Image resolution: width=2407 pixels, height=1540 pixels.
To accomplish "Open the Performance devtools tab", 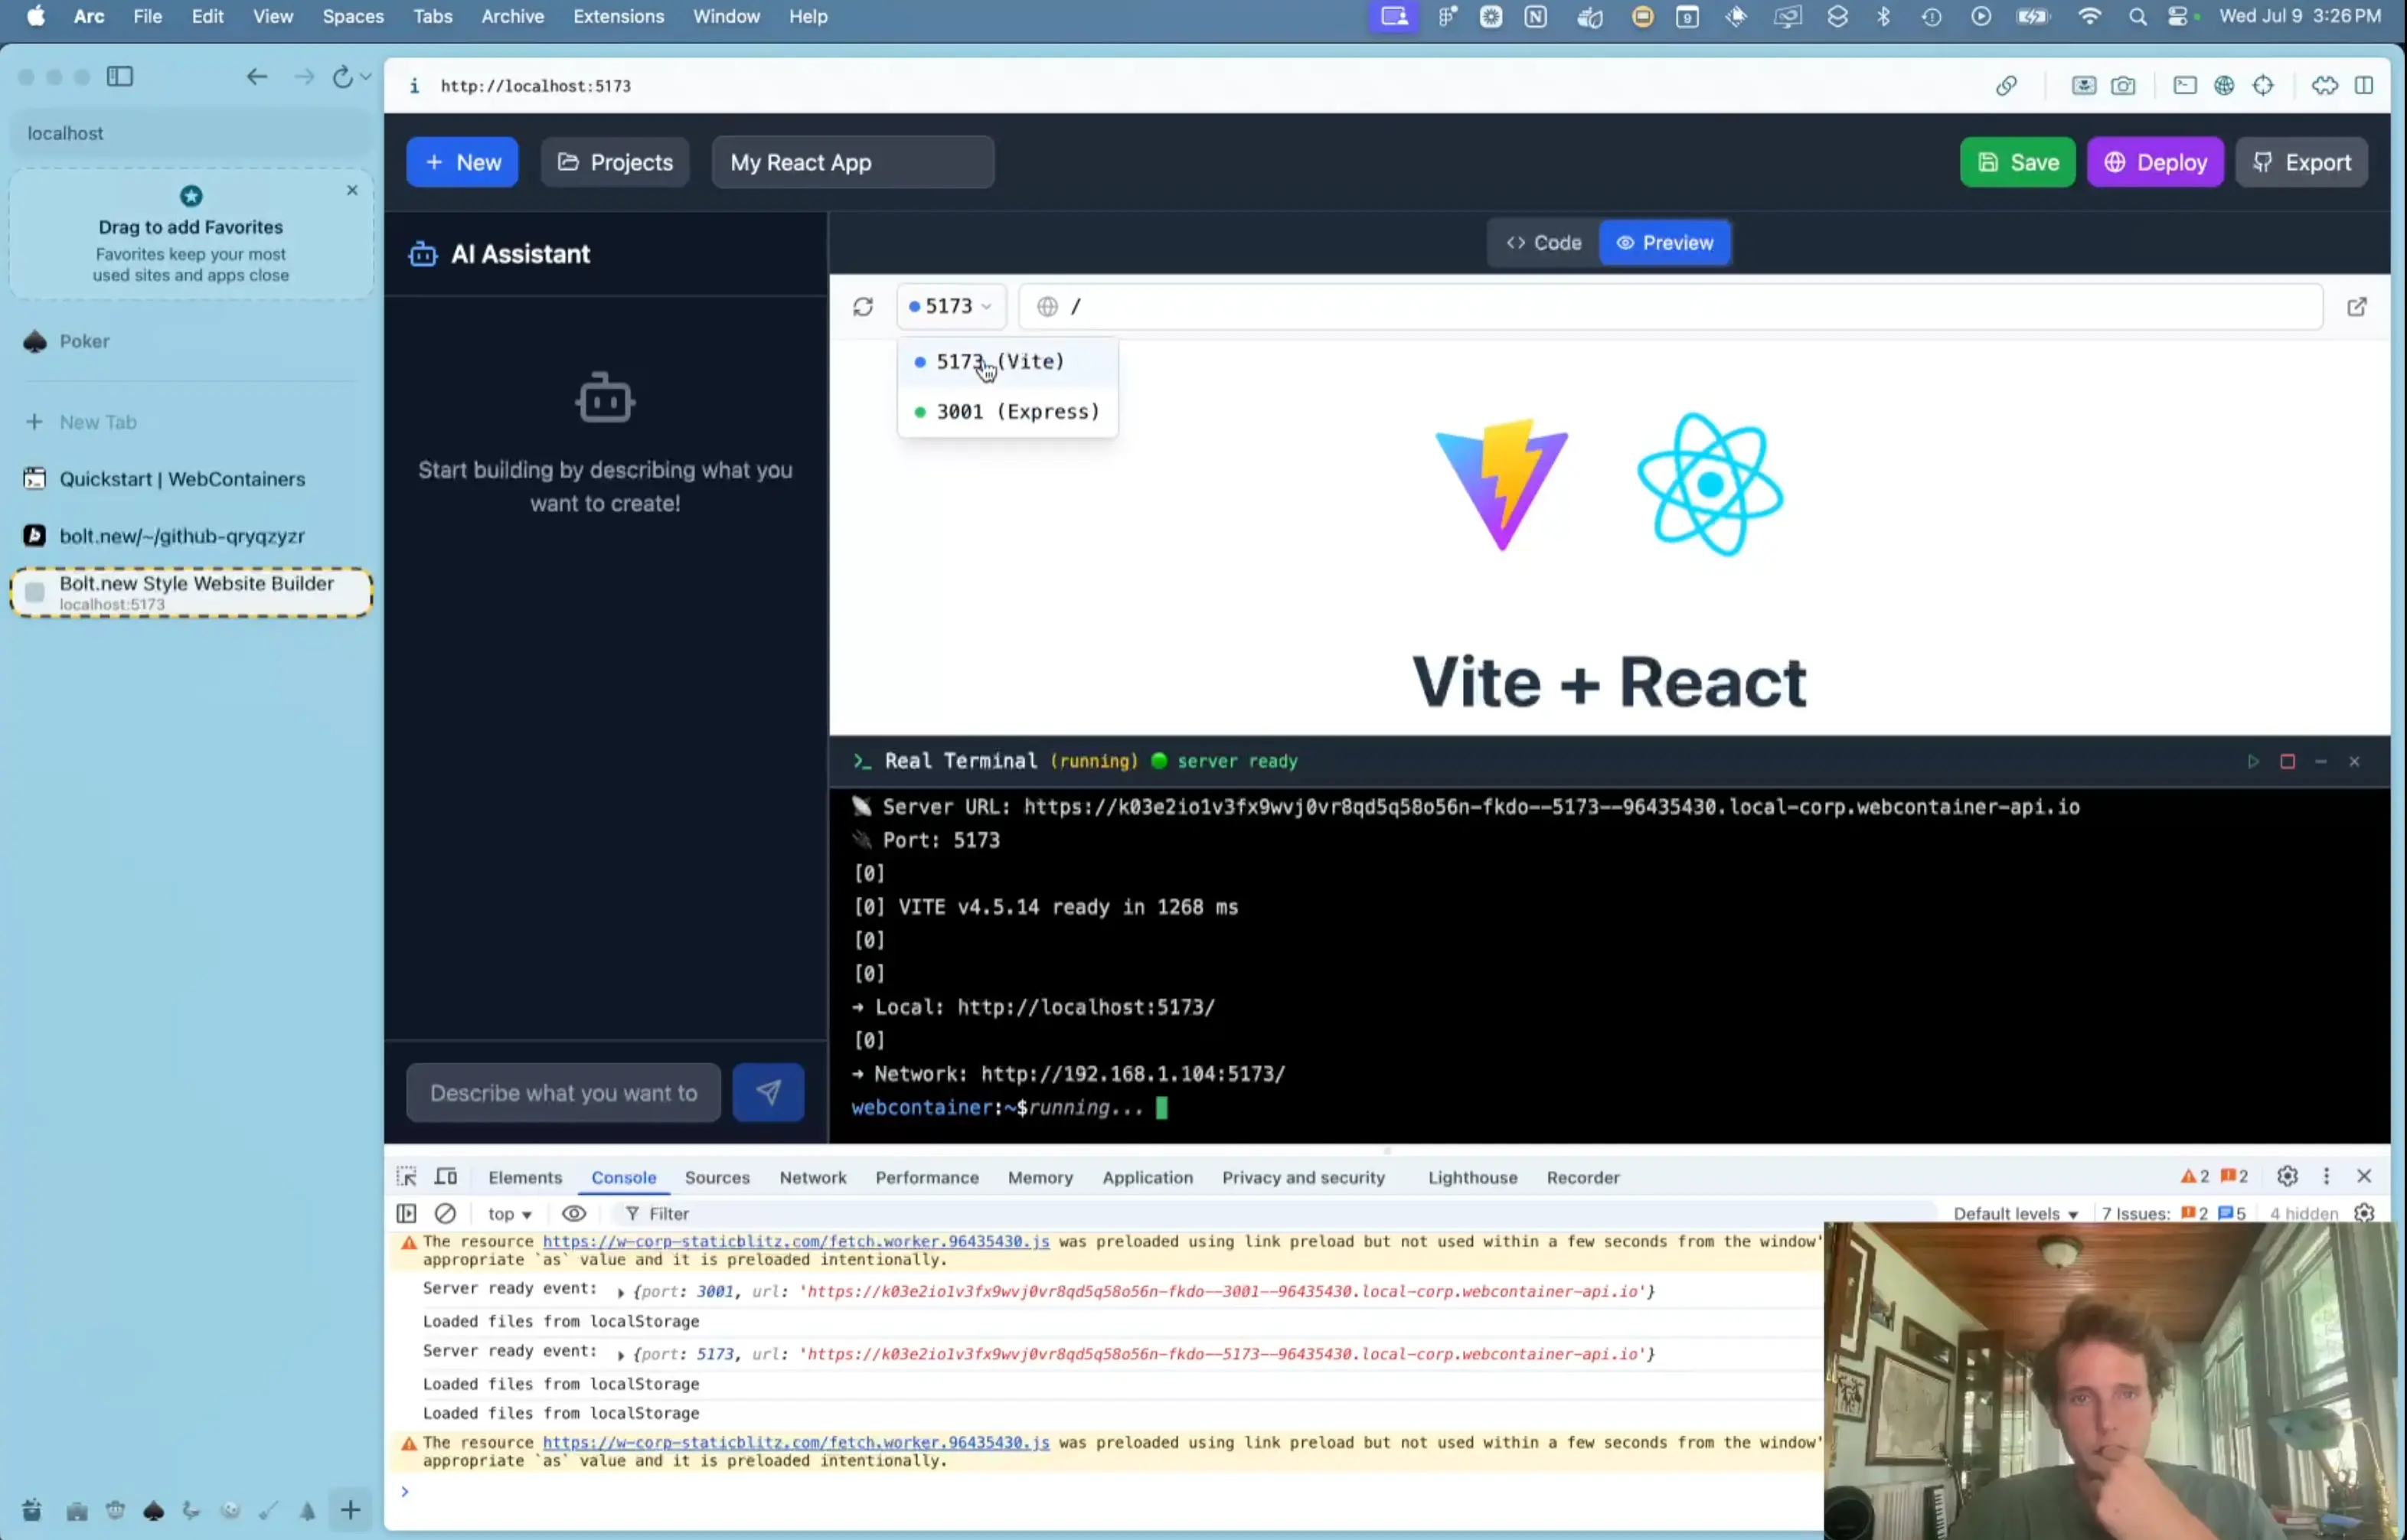I will [x=927, y=1178].
